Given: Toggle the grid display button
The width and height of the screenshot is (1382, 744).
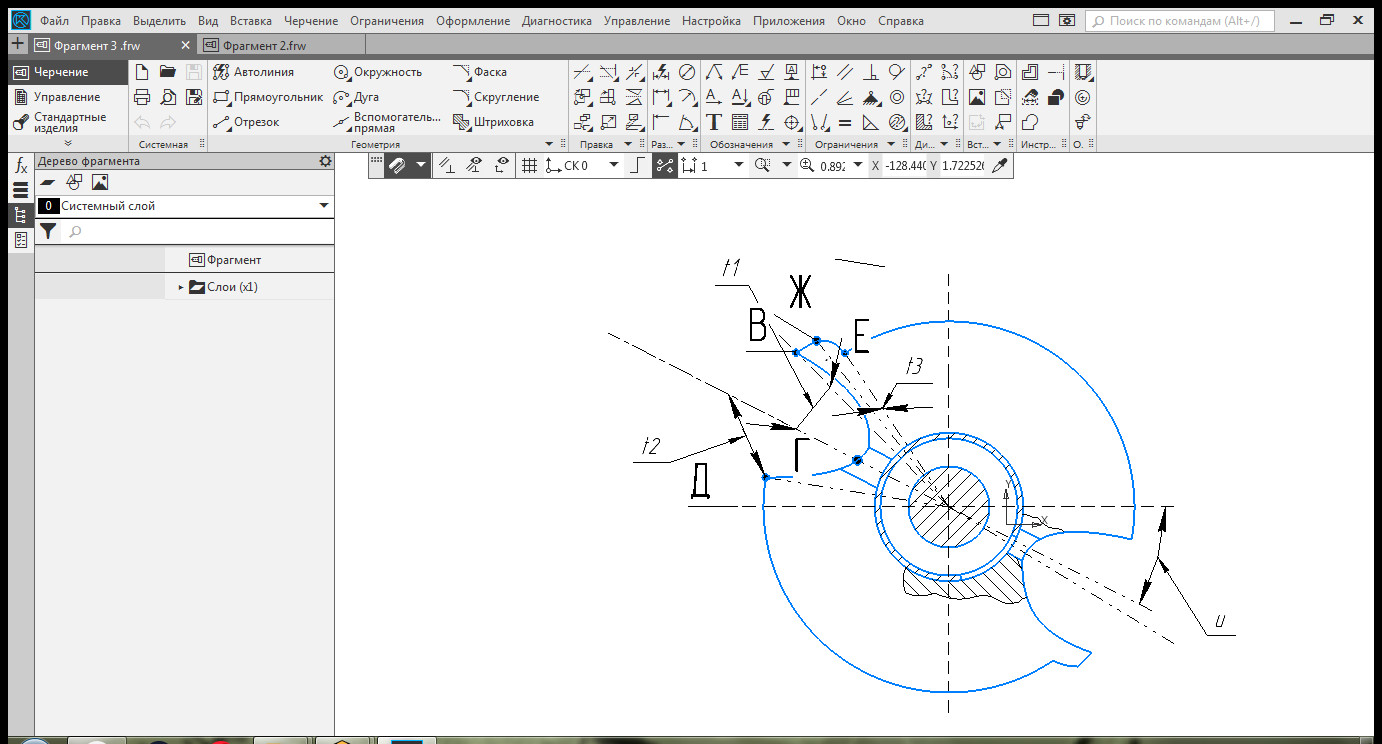Looking at the screenshot, I should [530, 166].
